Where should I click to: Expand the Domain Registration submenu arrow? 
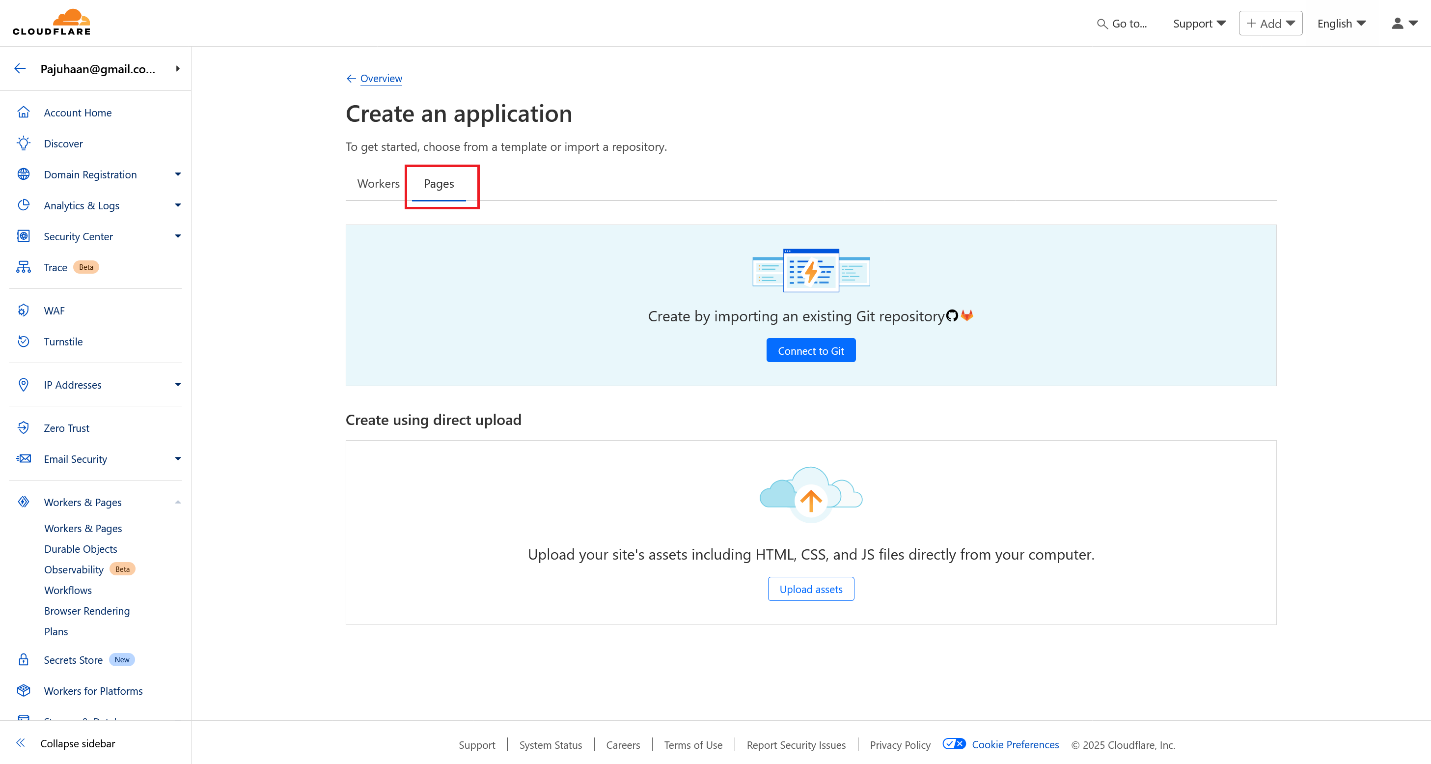click(178, 175)
